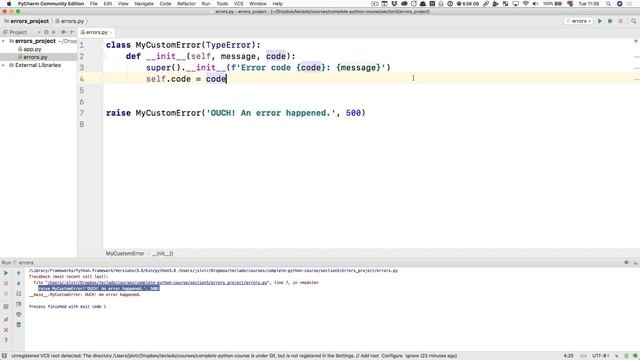Click the Debug bug icon in toolbar
Image resolution: width=640 pixels, height=360 pixels.
coord(610,21)
